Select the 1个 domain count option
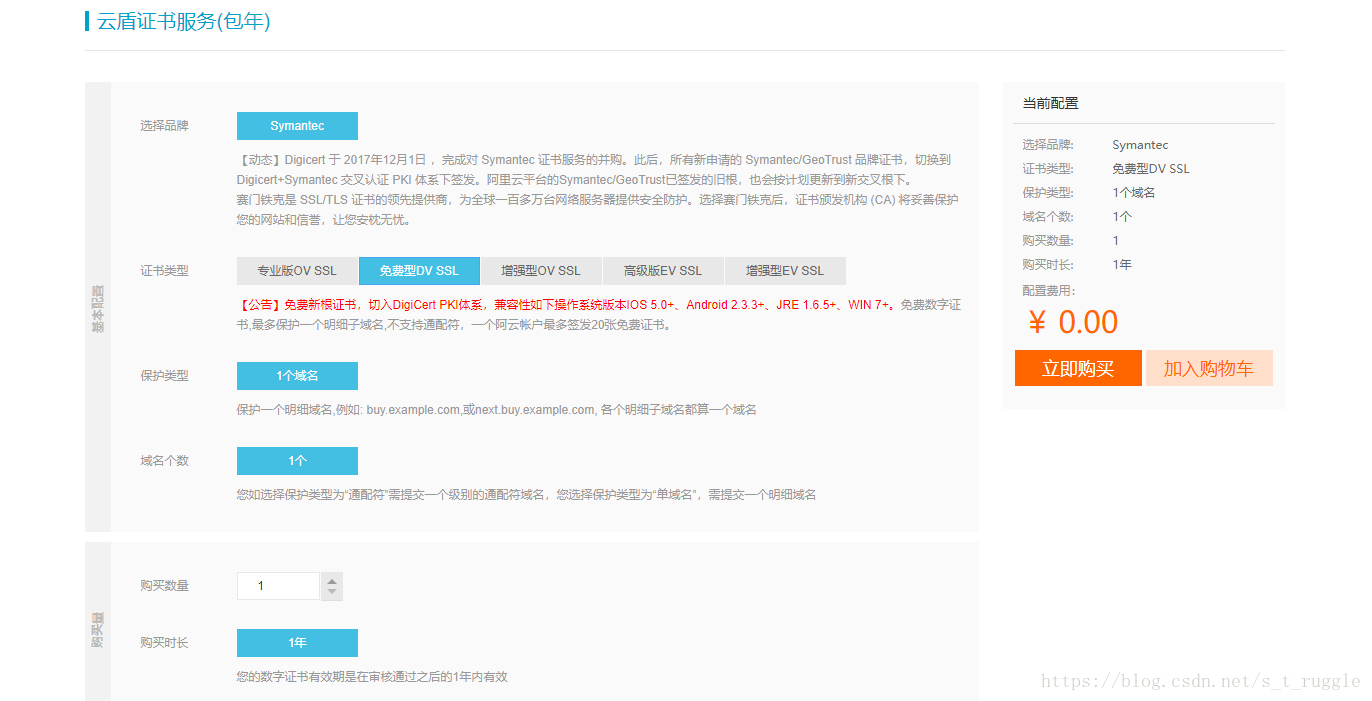1372x701 pixels. pyautogui.click(x=297, y=461)
